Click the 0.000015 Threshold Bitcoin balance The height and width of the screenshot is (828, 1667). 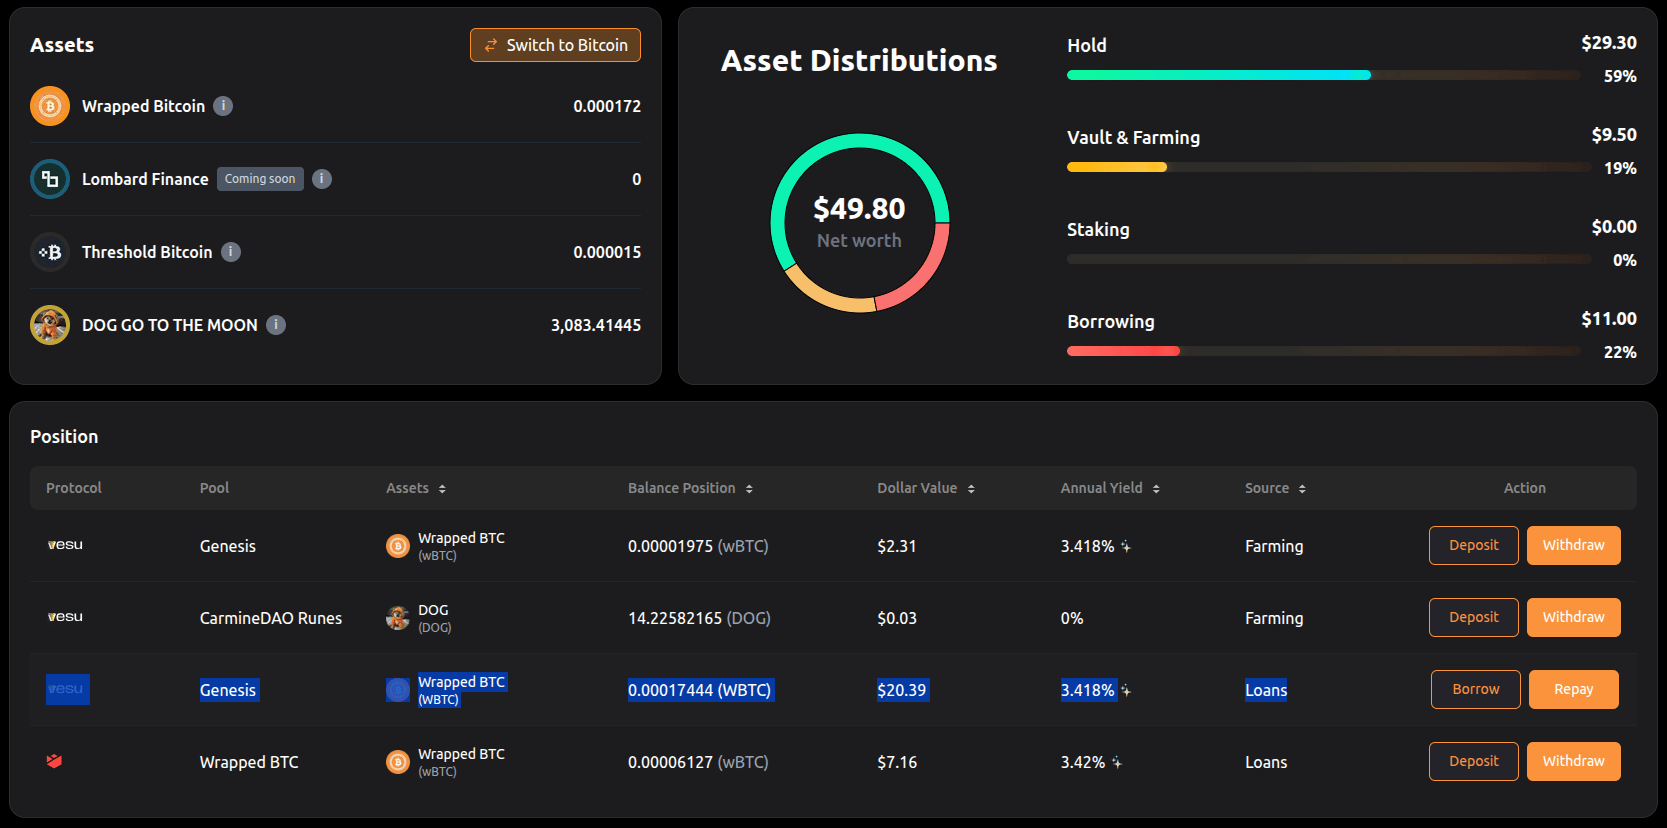point(607,252)
